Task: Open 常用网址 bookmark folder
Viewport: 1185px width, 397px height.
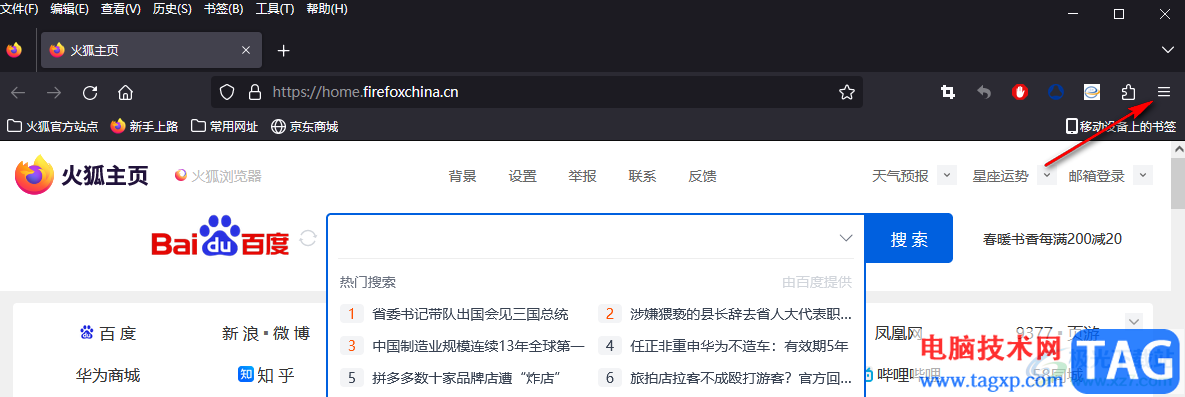Action: pos(224,126)
